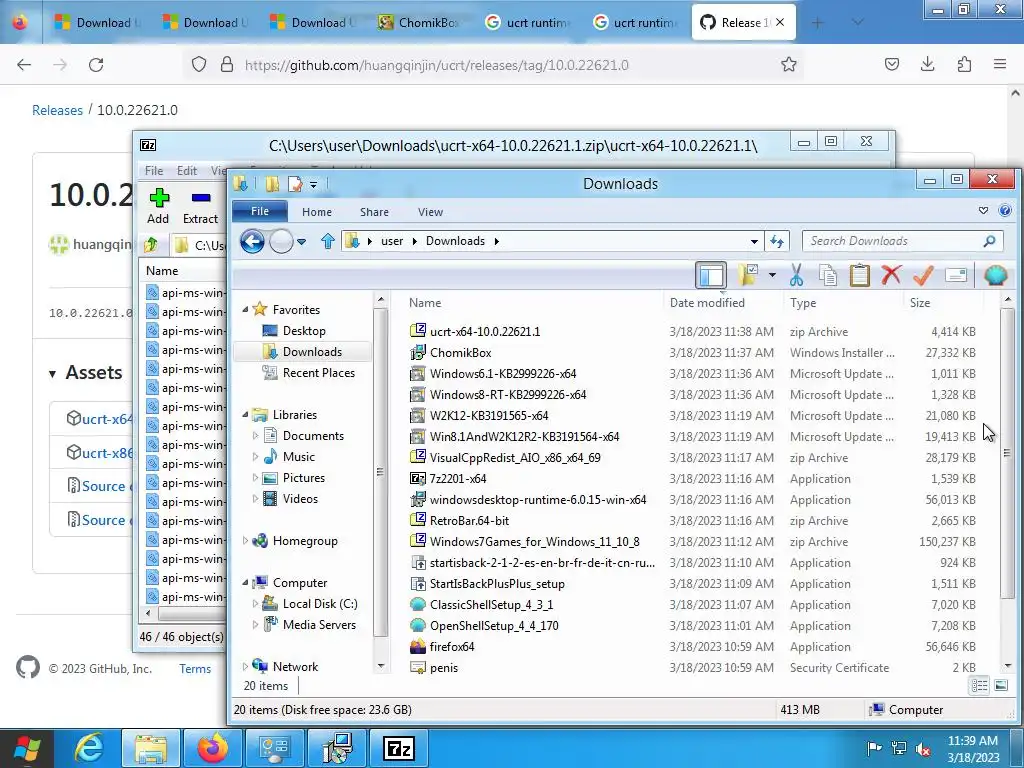The height and width of the screenshot is (768, 1024).
Task: Open Internet Explorer from the taskbar
Action: point(89,748)
